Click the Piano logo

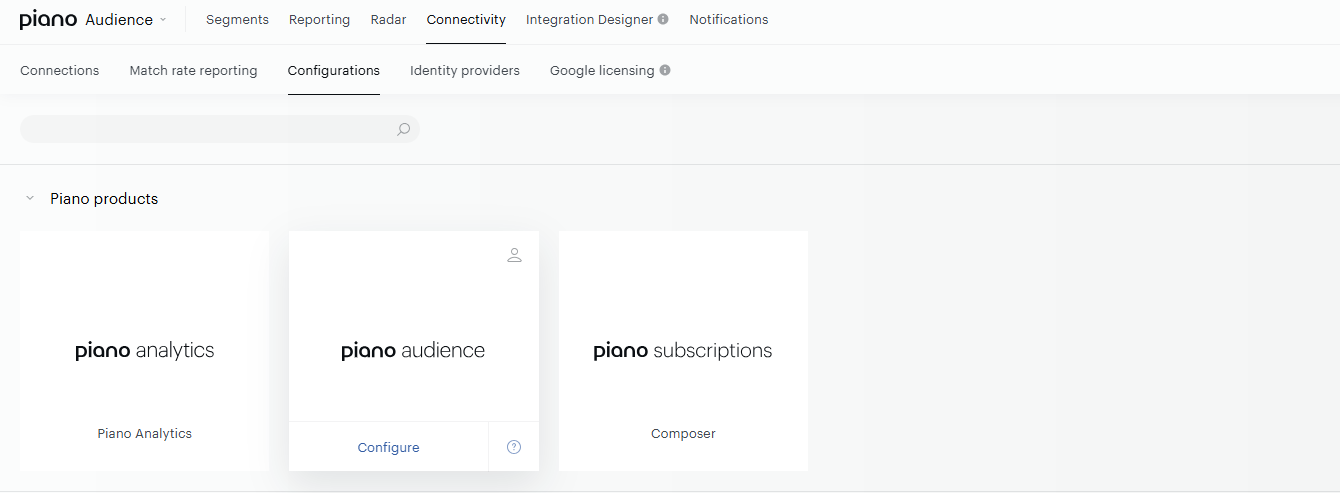[48, 20]
